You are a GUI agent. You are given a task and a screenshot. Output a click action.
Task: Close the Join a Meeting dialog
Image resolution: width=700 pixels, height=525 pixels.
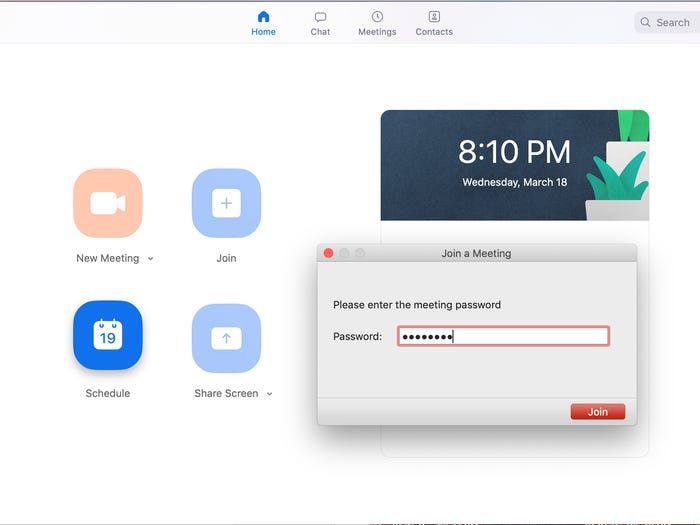point(329,253)
